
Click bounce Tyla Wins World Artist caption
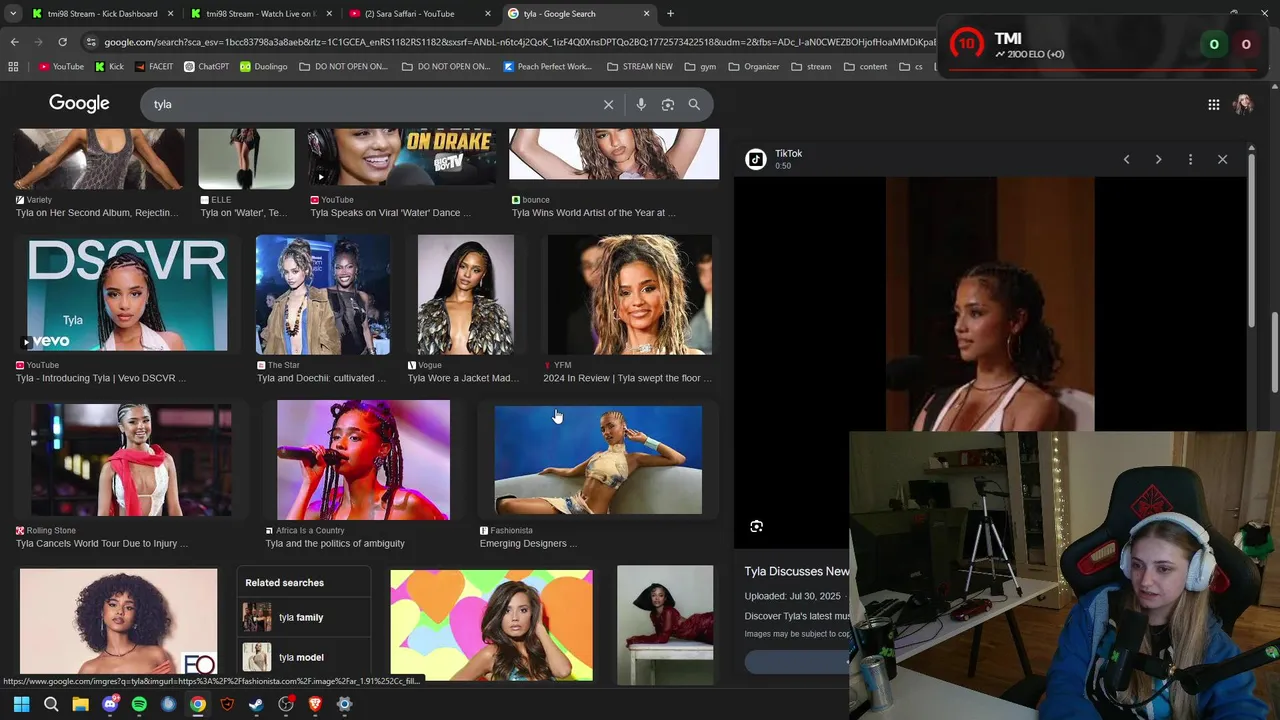594,212
